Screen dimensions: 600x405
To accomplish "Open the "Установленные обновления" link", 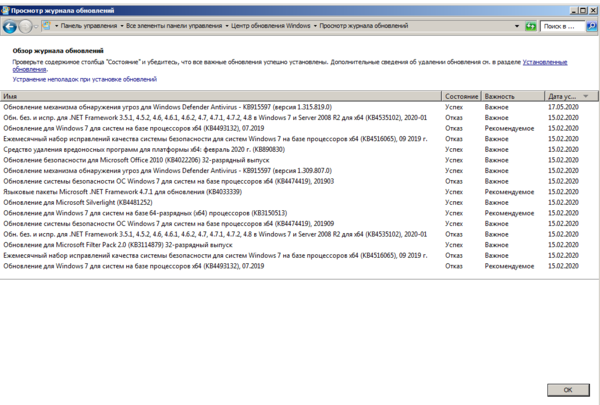I will point(545,62).
